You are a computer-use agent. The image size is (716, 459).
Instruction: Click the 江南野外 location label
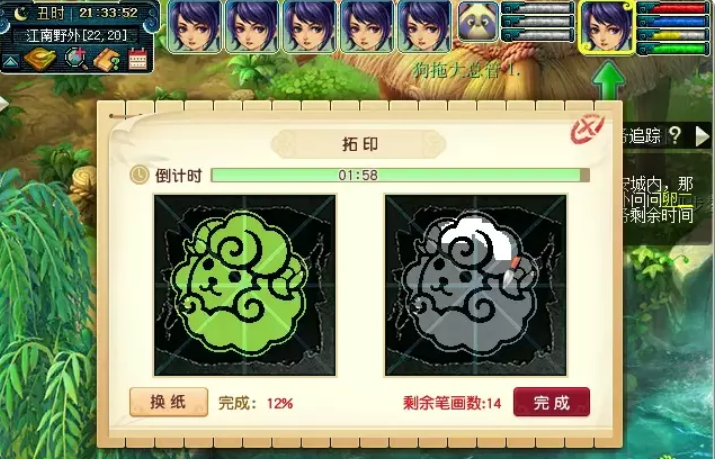click(76, 35)
